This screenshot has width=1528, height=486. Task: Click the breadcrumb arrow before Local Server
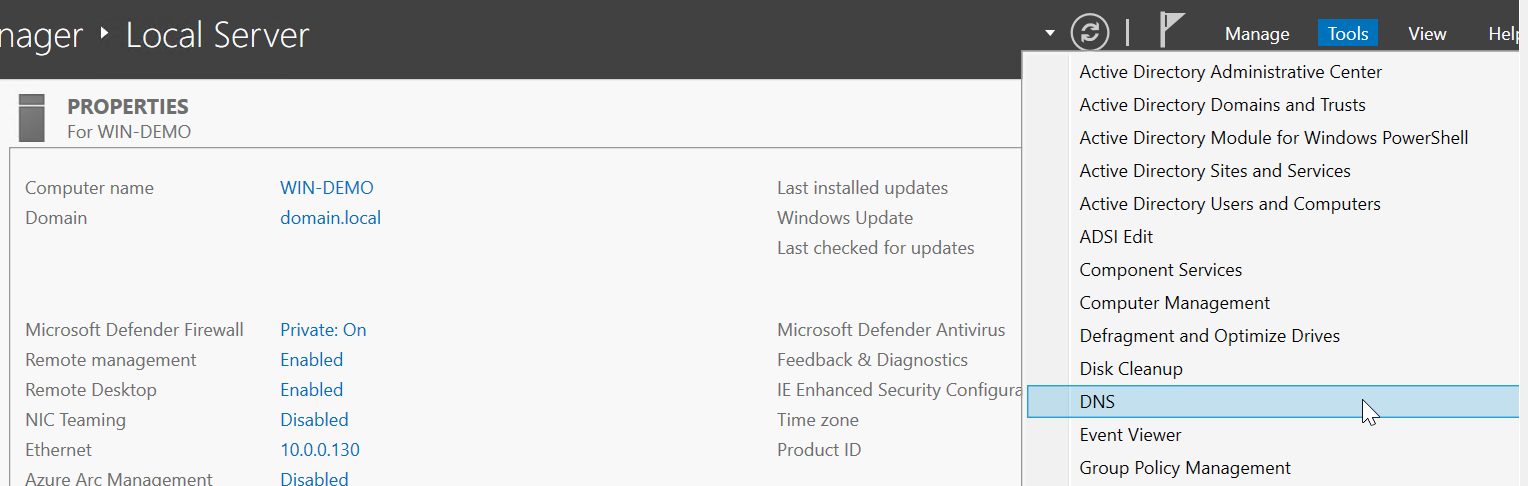click(x=105, y=35)
